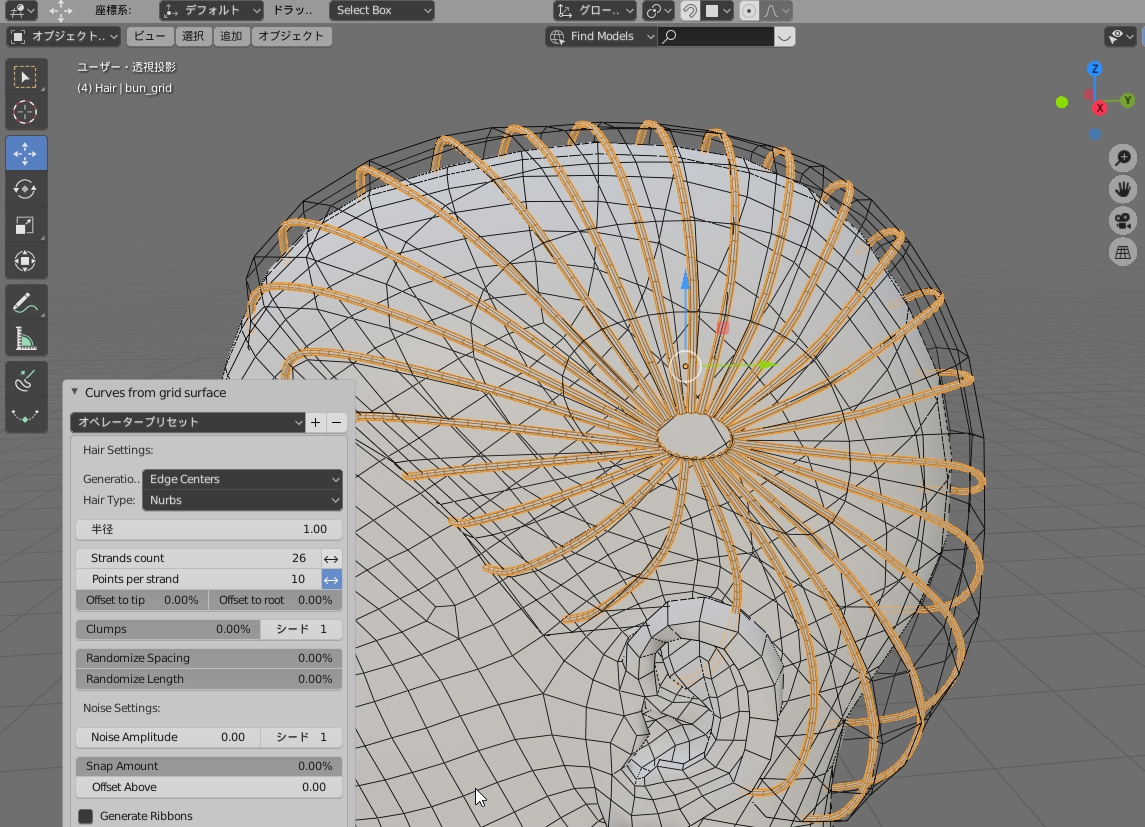1145x827 pixels.
Task: Enable the Generate Ribbons checkbox
Action: pos(86,816)
